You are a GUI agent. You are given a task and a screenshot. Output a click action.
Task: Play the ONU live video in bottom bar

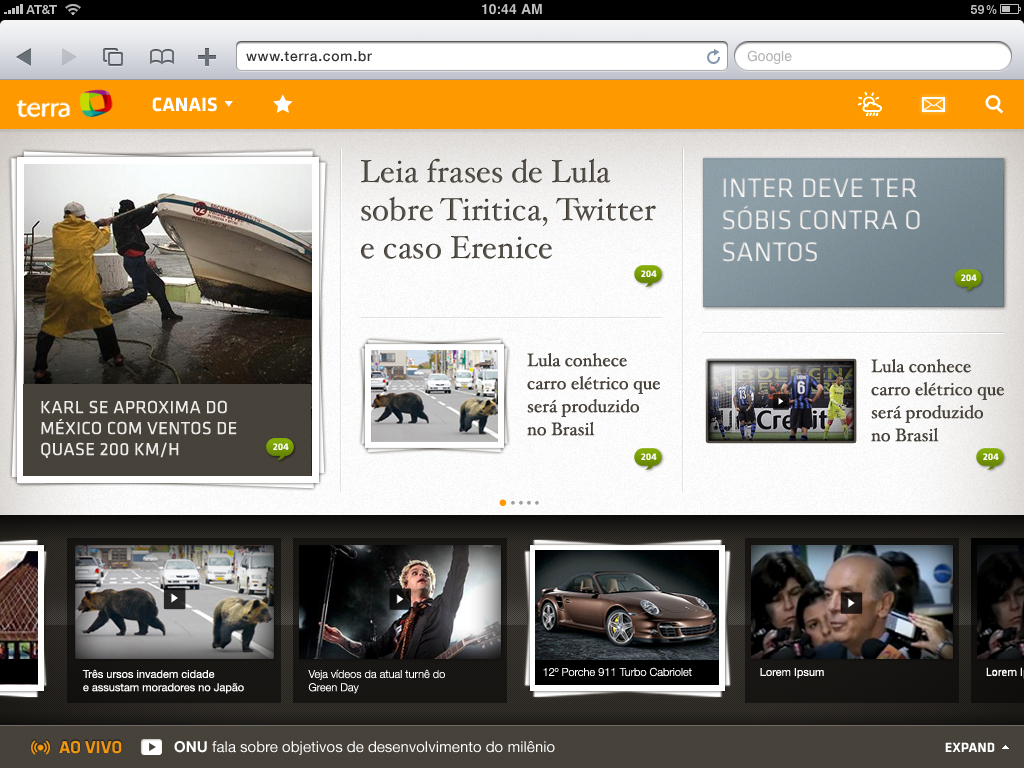tap(152, 747)
